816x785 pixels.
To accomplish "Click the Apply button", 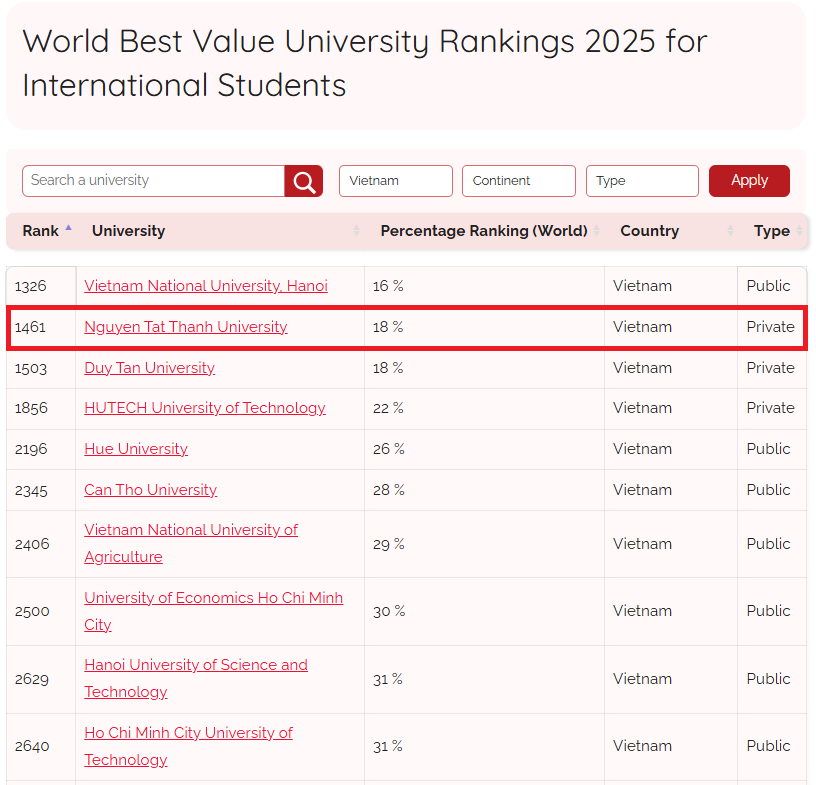I will point(749,181).
